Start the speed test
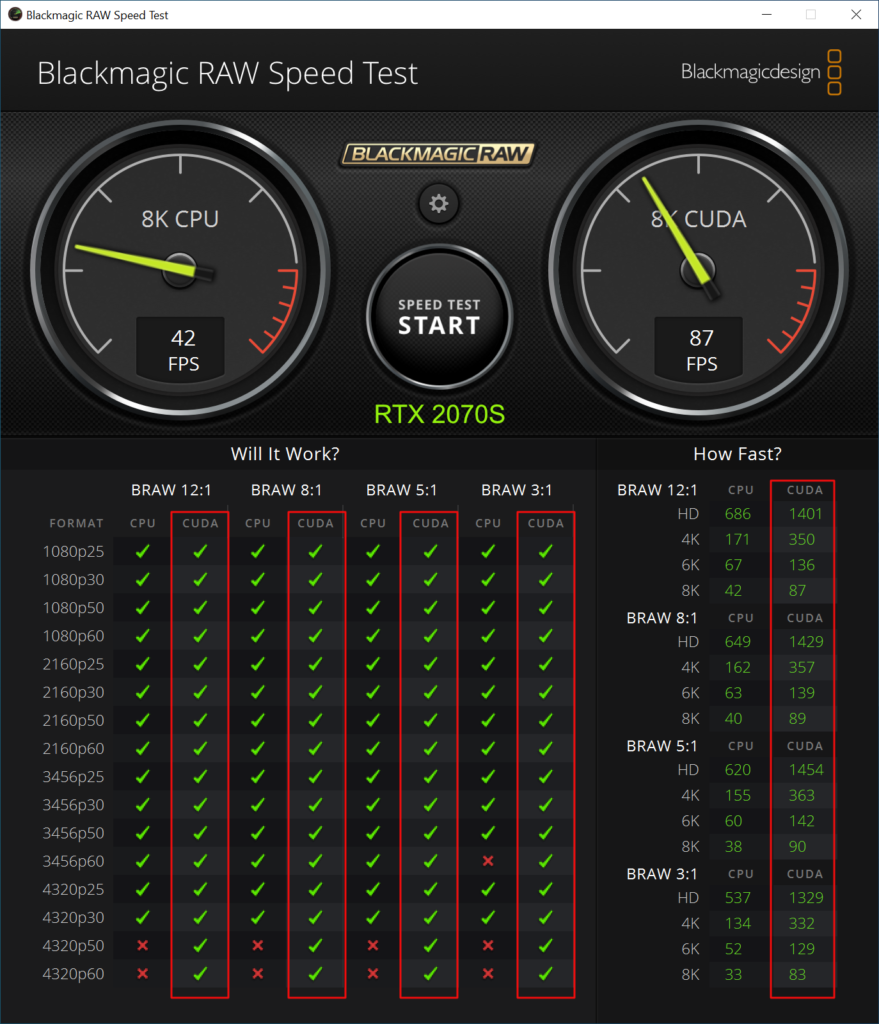 [439, 317]
